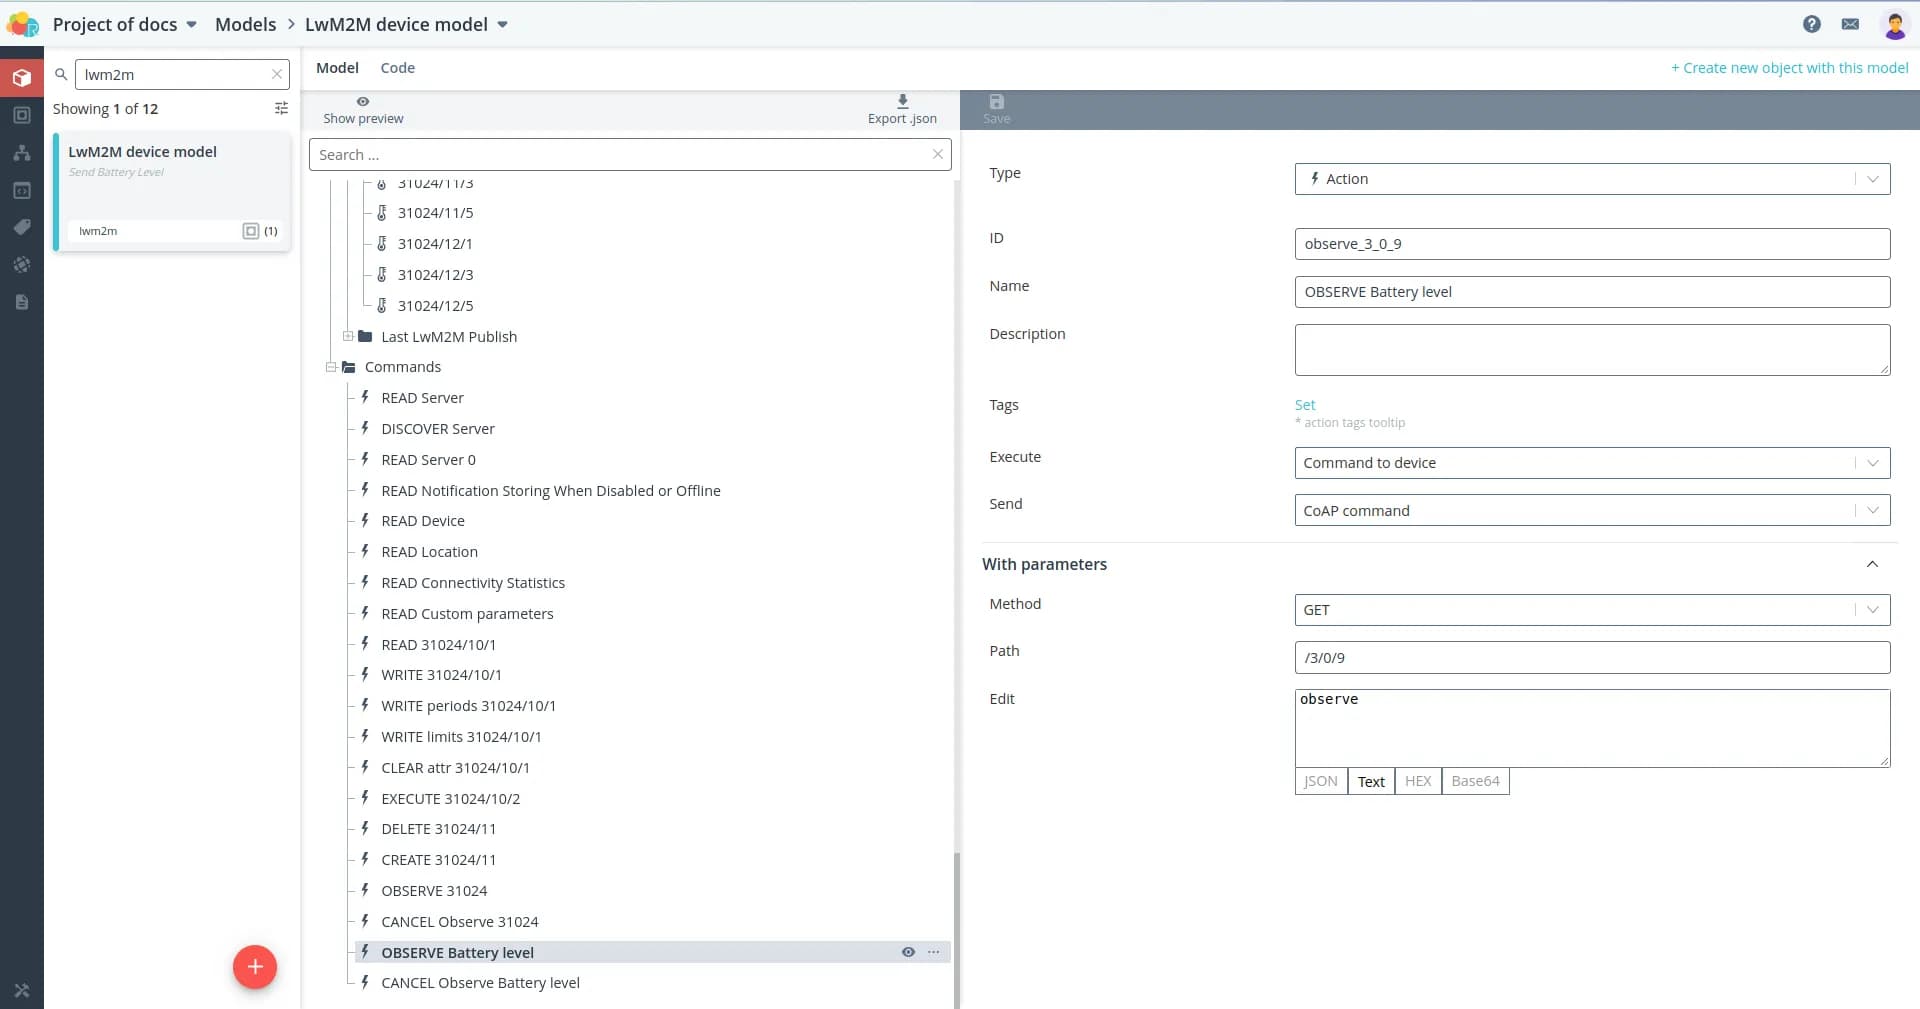
Task: Click Create new object with this model
Action: click(x=1789, y=68)
